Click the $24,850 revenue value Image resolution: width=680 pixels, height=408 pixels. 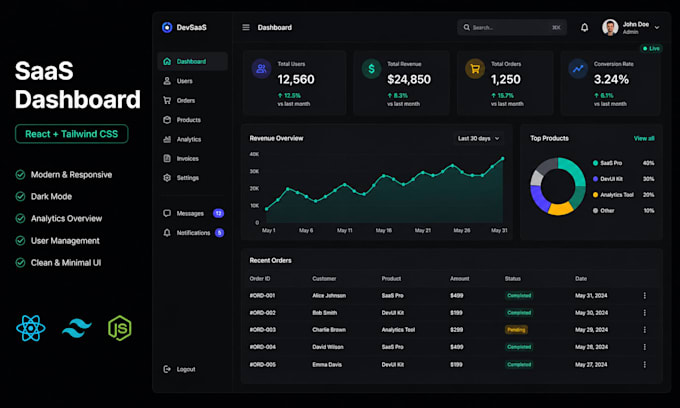(x=409, y=79)
